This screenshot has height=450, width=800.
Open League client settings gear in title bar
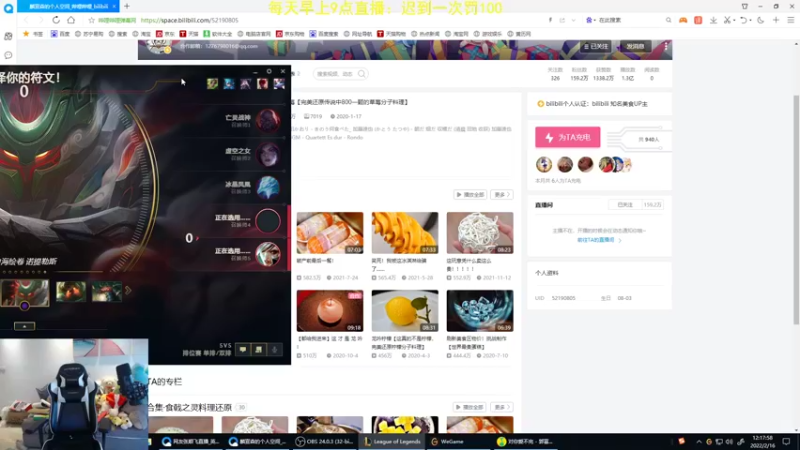point(269,71)
